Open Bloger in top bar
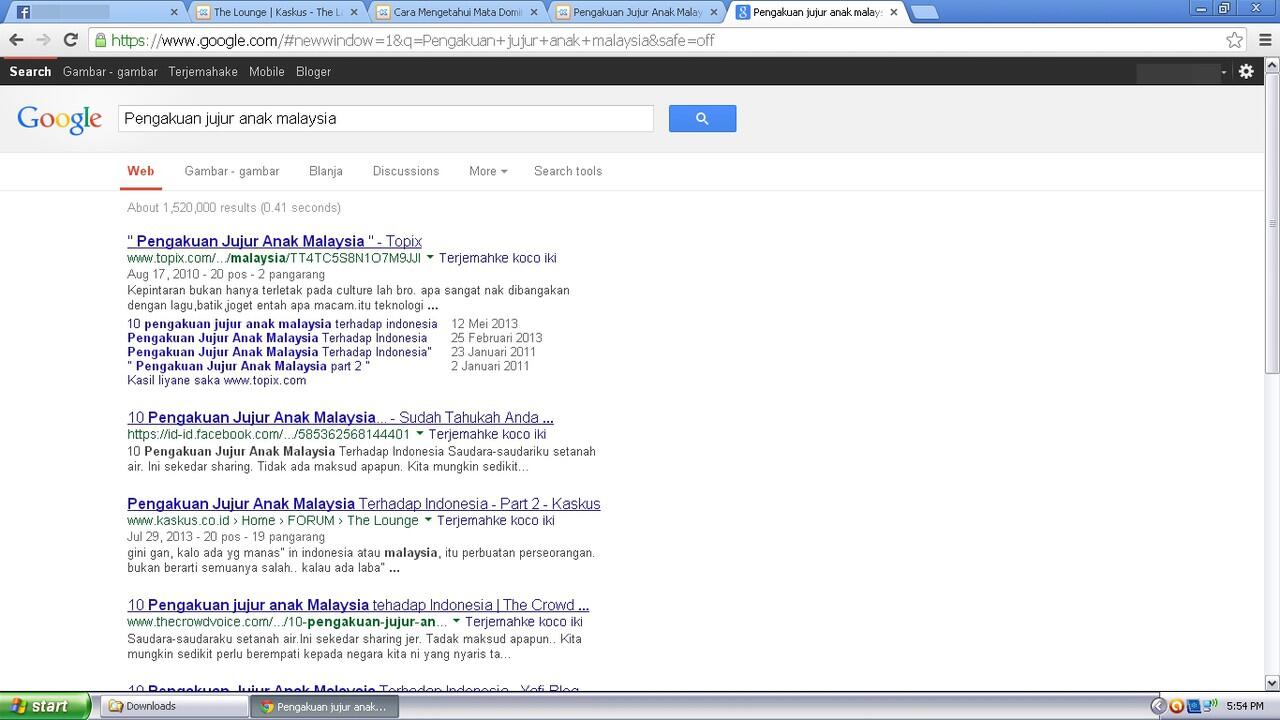Image resolution: width=1280 pixels, height=720 pixels. (313, 72)
